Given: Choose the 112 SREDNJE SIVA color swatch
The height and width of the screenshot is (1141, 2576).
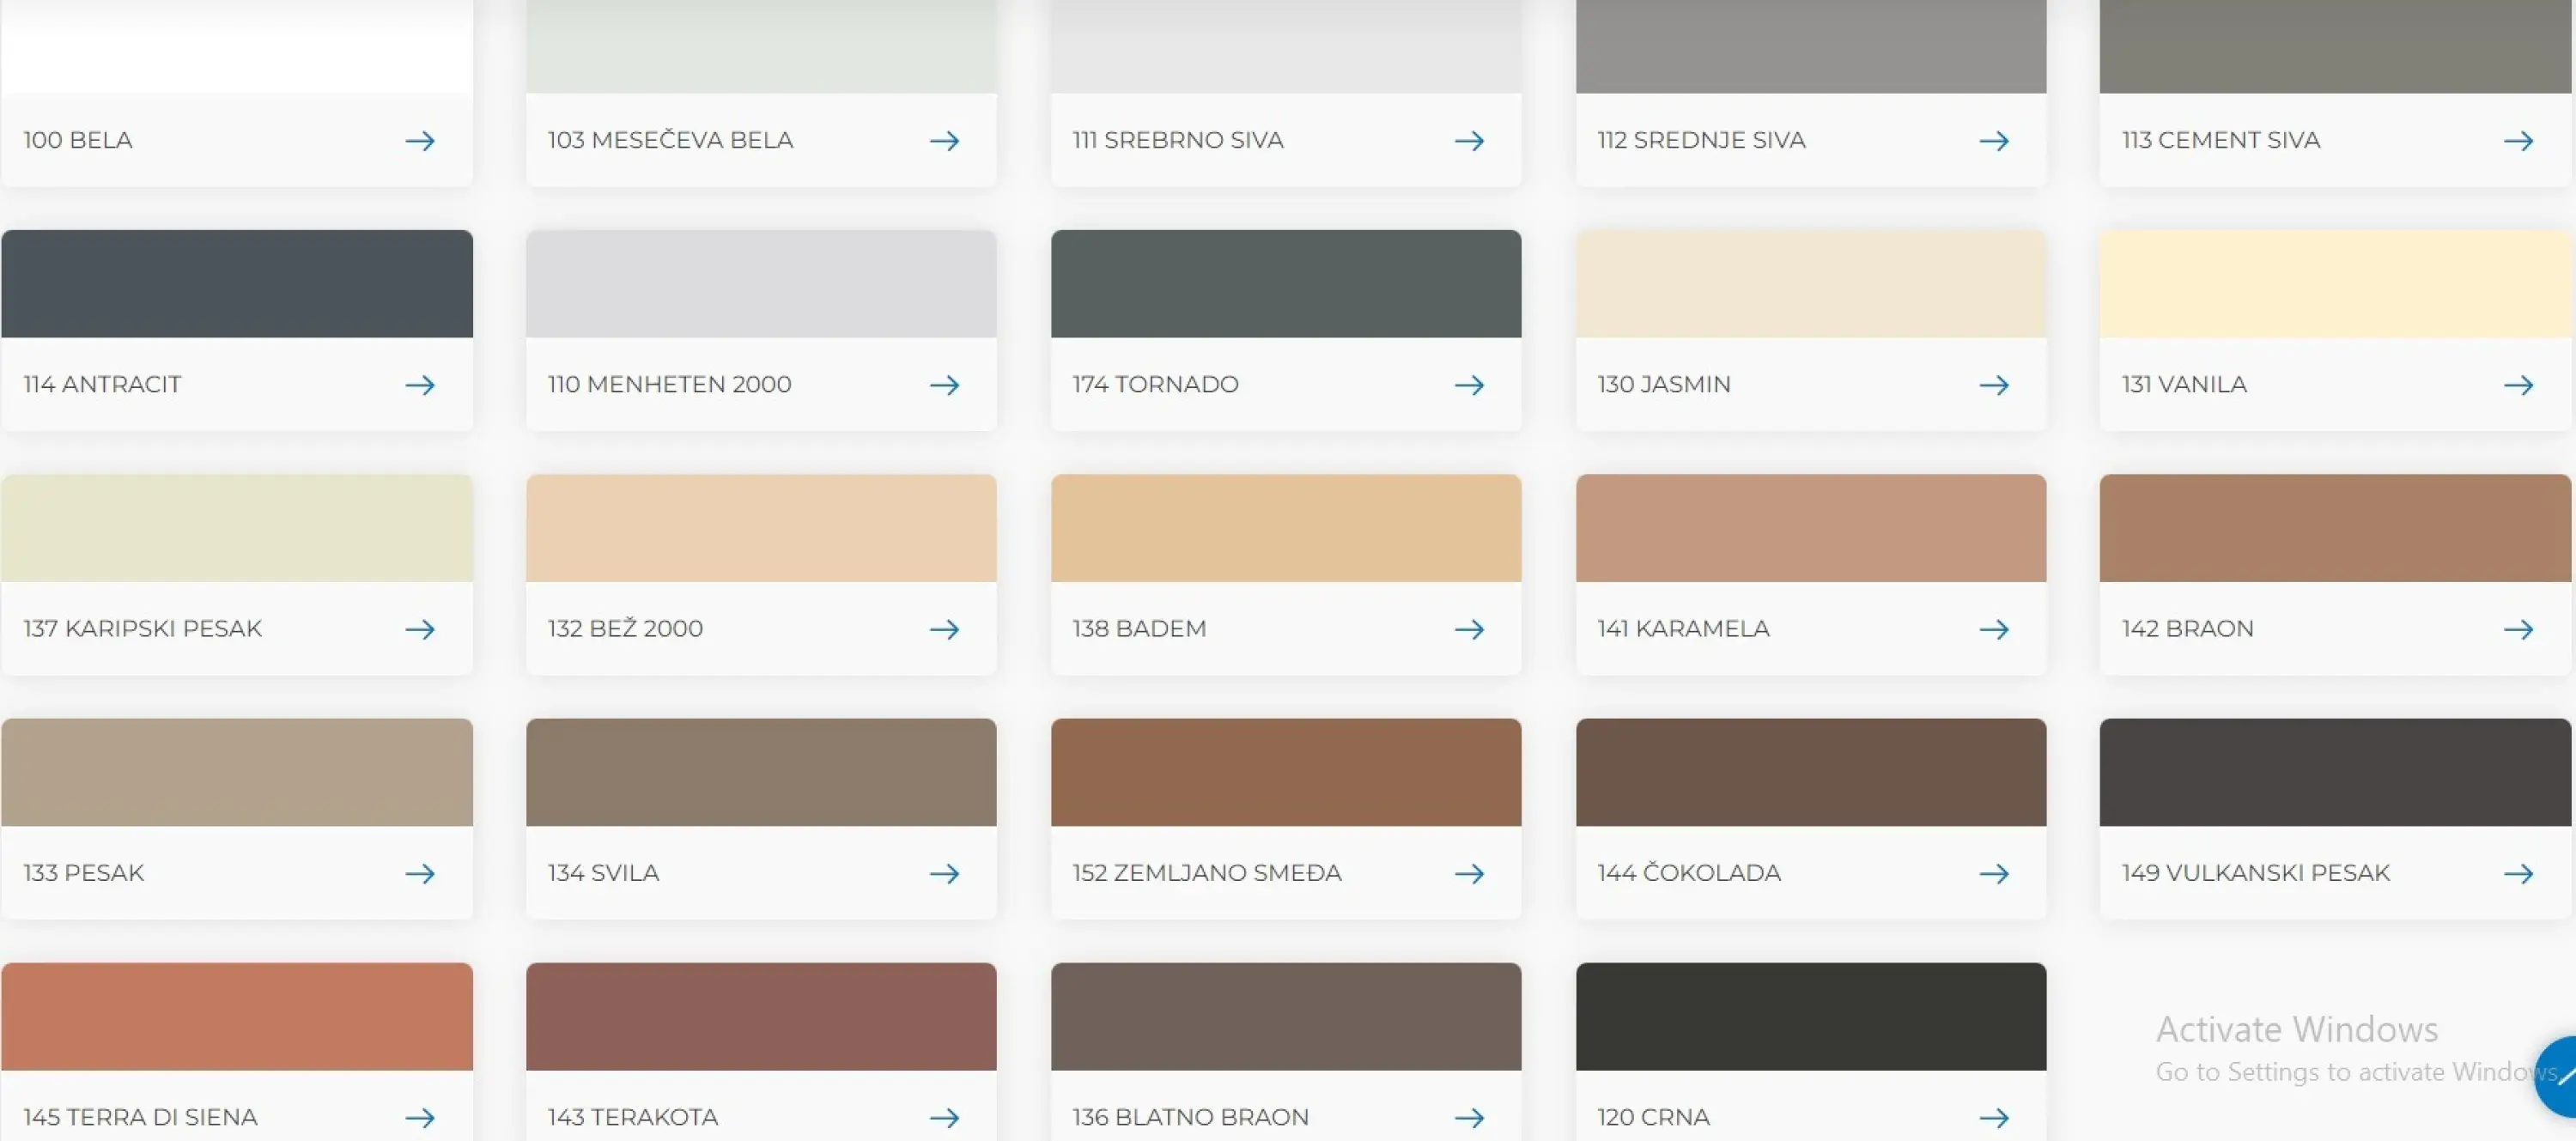Looking at the screenshot, I should tap(1811, 46).
